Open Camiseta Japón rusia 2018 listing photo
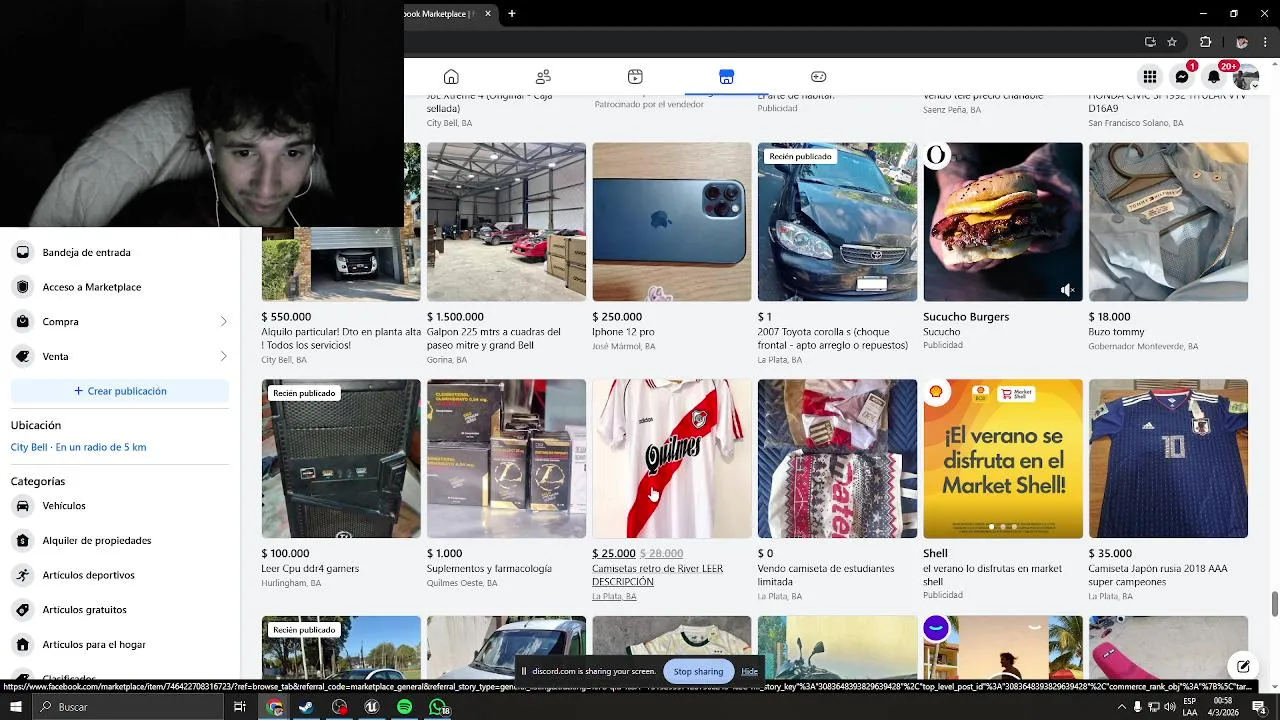1280x720 pixels. [1168, 459]
